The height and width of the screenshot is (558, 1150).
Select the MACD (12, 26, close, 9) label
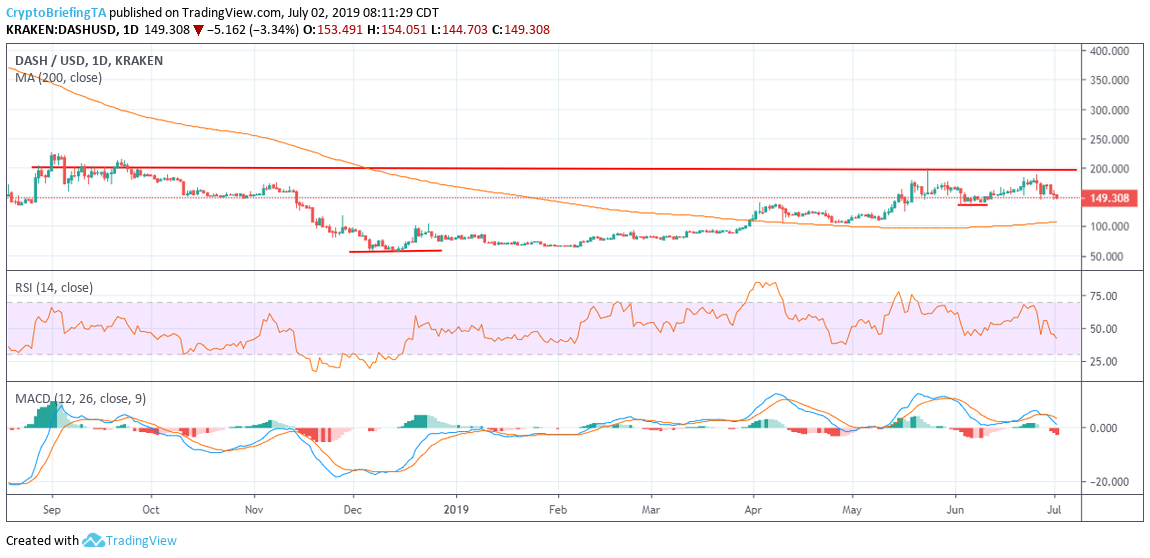pyautogui.click(x=81, y=399)
